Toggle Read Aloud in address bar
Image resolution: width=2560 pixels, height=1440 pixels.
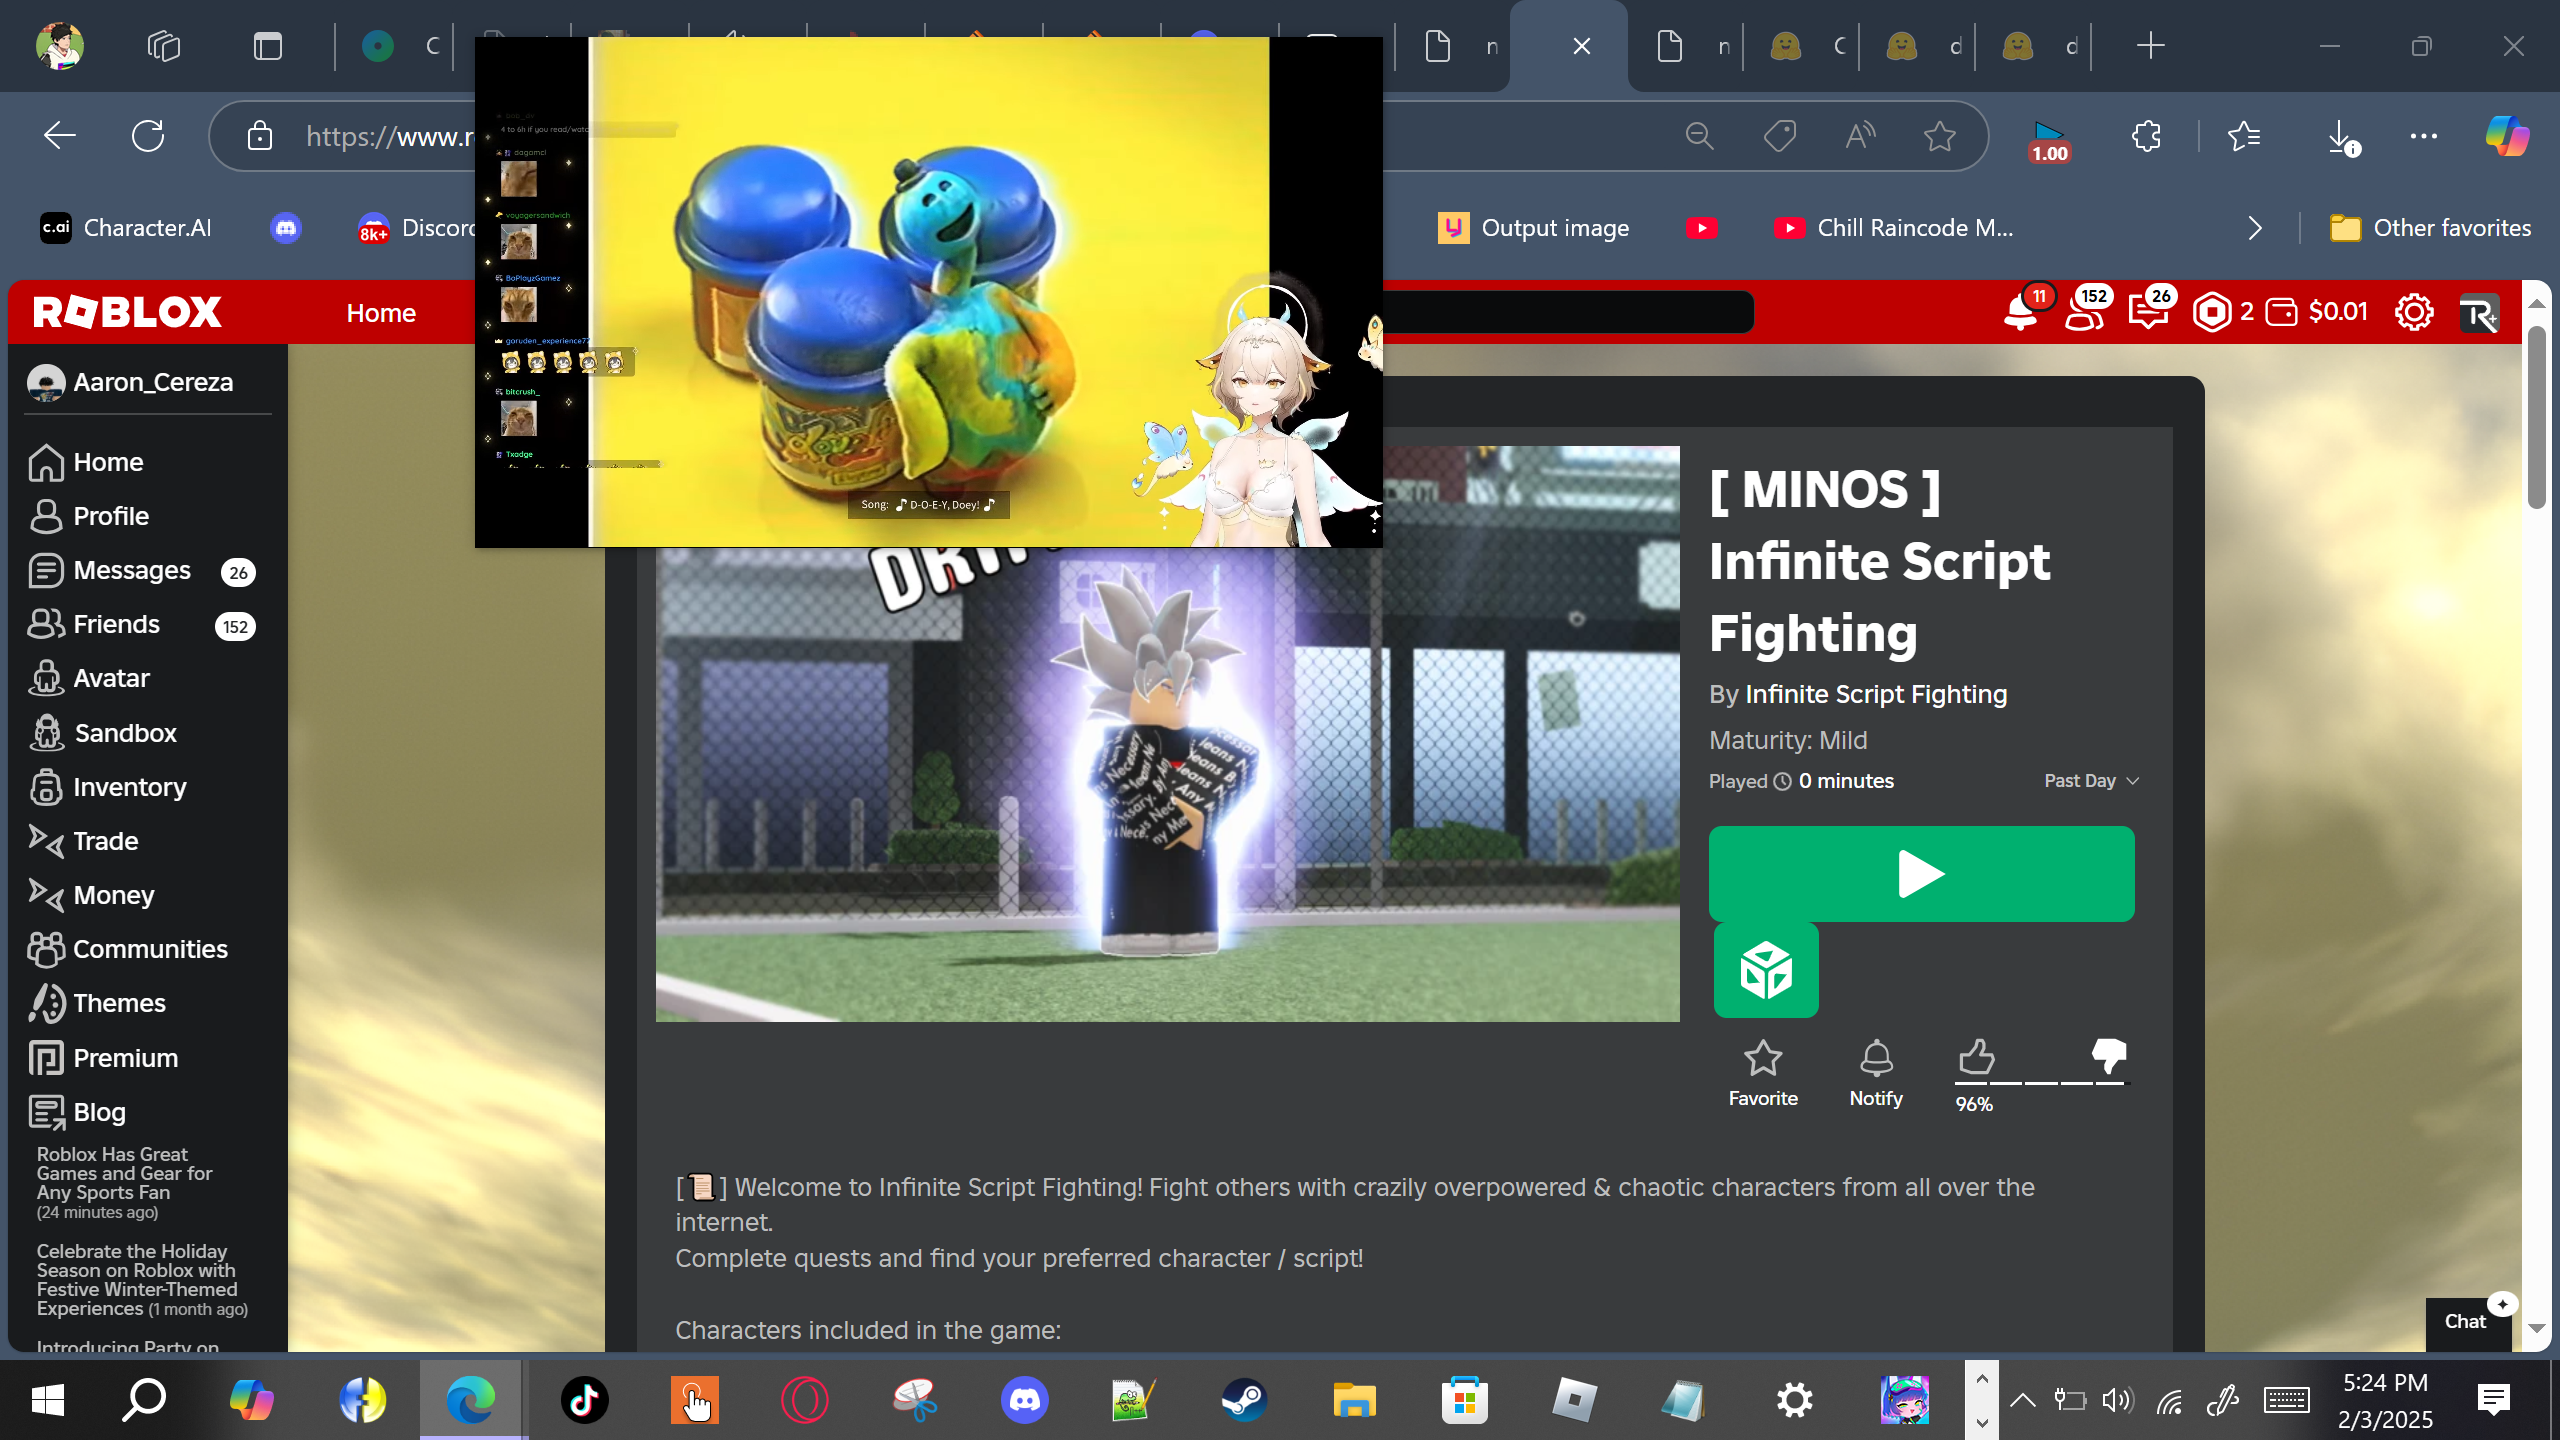(1860, 136)
